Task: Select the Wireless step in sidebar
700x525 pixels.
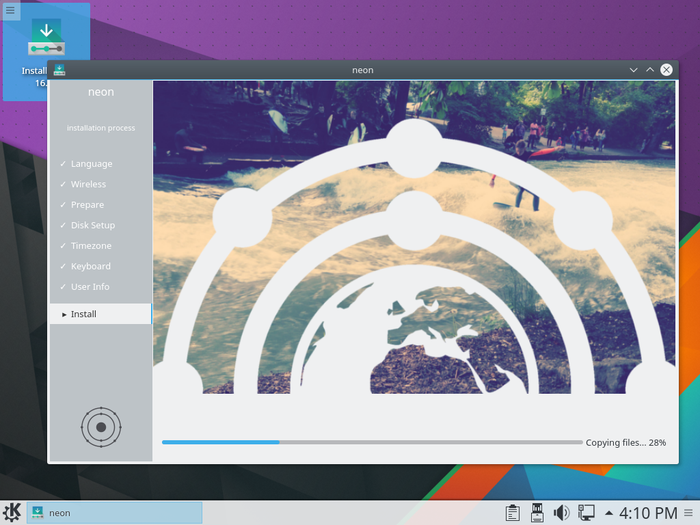Action: (88, 184)
